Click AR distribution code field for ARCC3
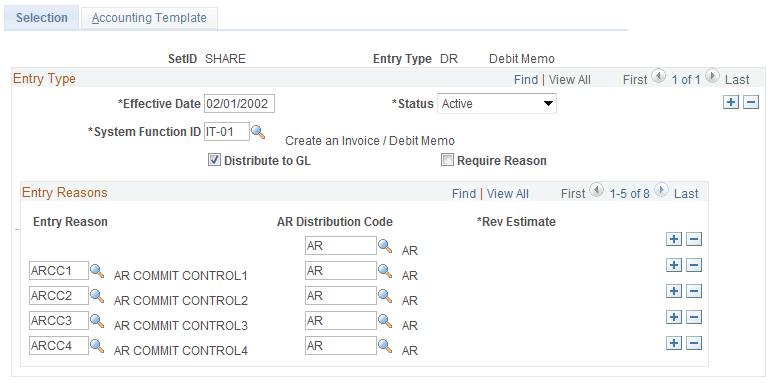Viewport: 775px width, 383px height. click(x=341, y=321)
